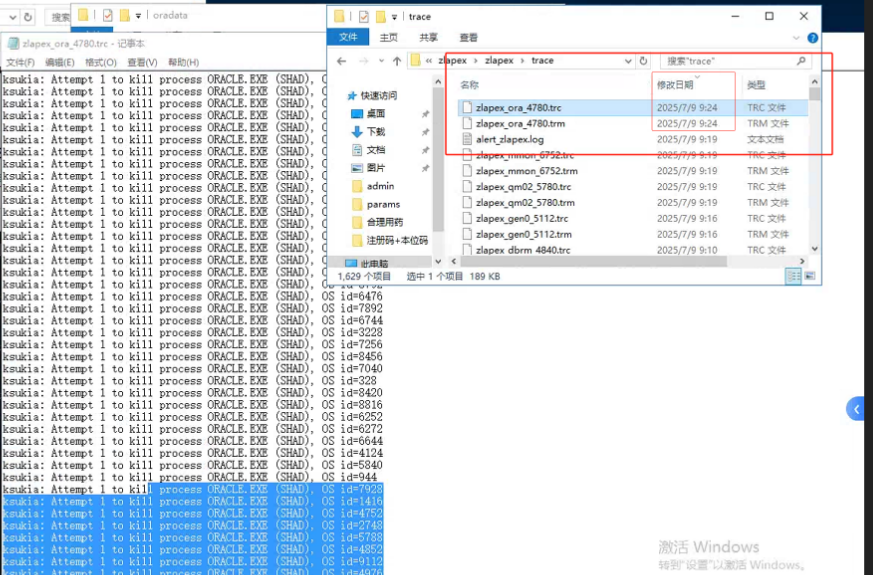Open Notepad 查看(V) menu

pyautogui.click(x=142, y=62)
